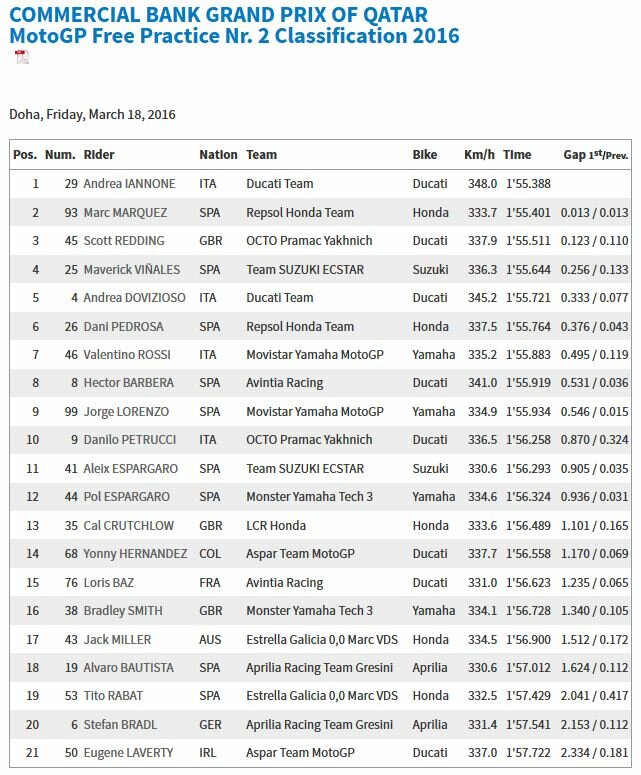Open the PDF download icon
641x775 pixels.
tap(22, 57)
